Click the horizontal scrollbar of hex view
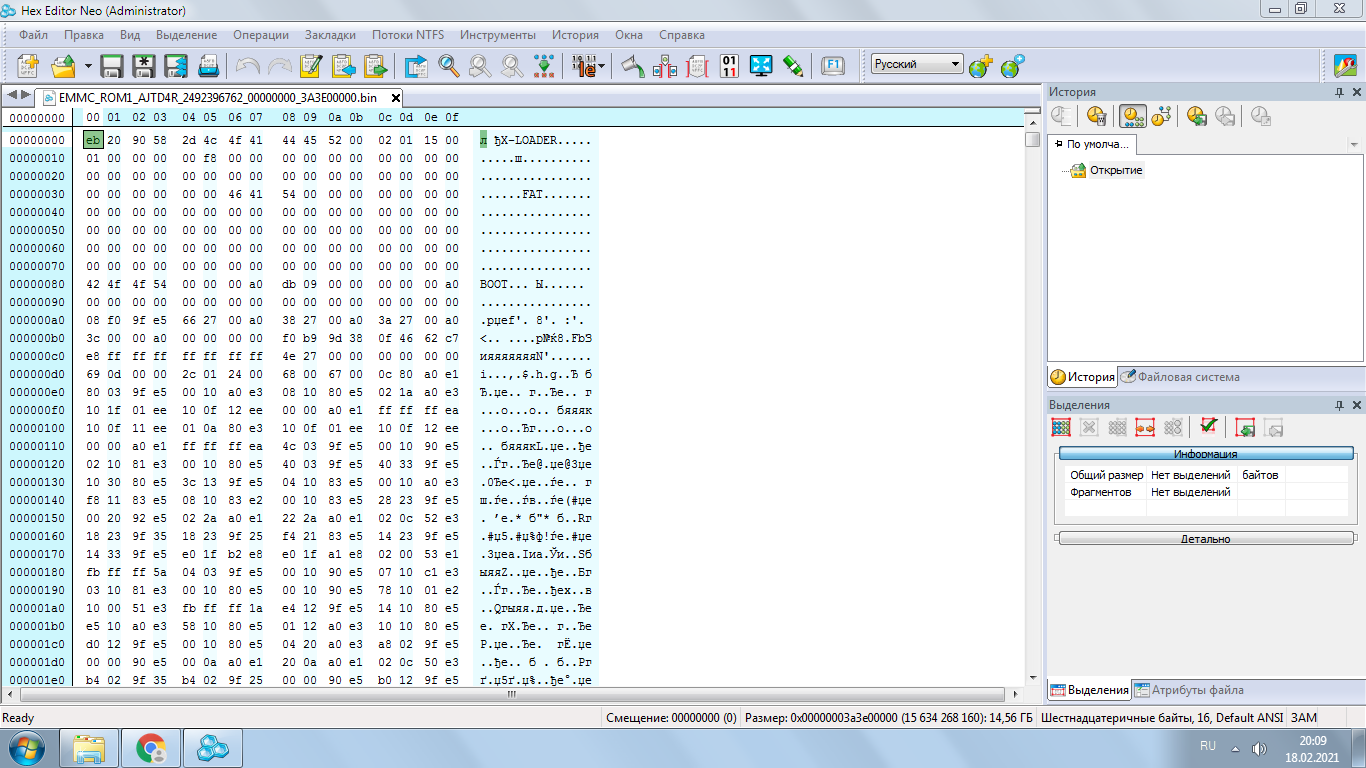Image resolution: width=1366 pixels, height=768 pixels. tap(512, 694)
